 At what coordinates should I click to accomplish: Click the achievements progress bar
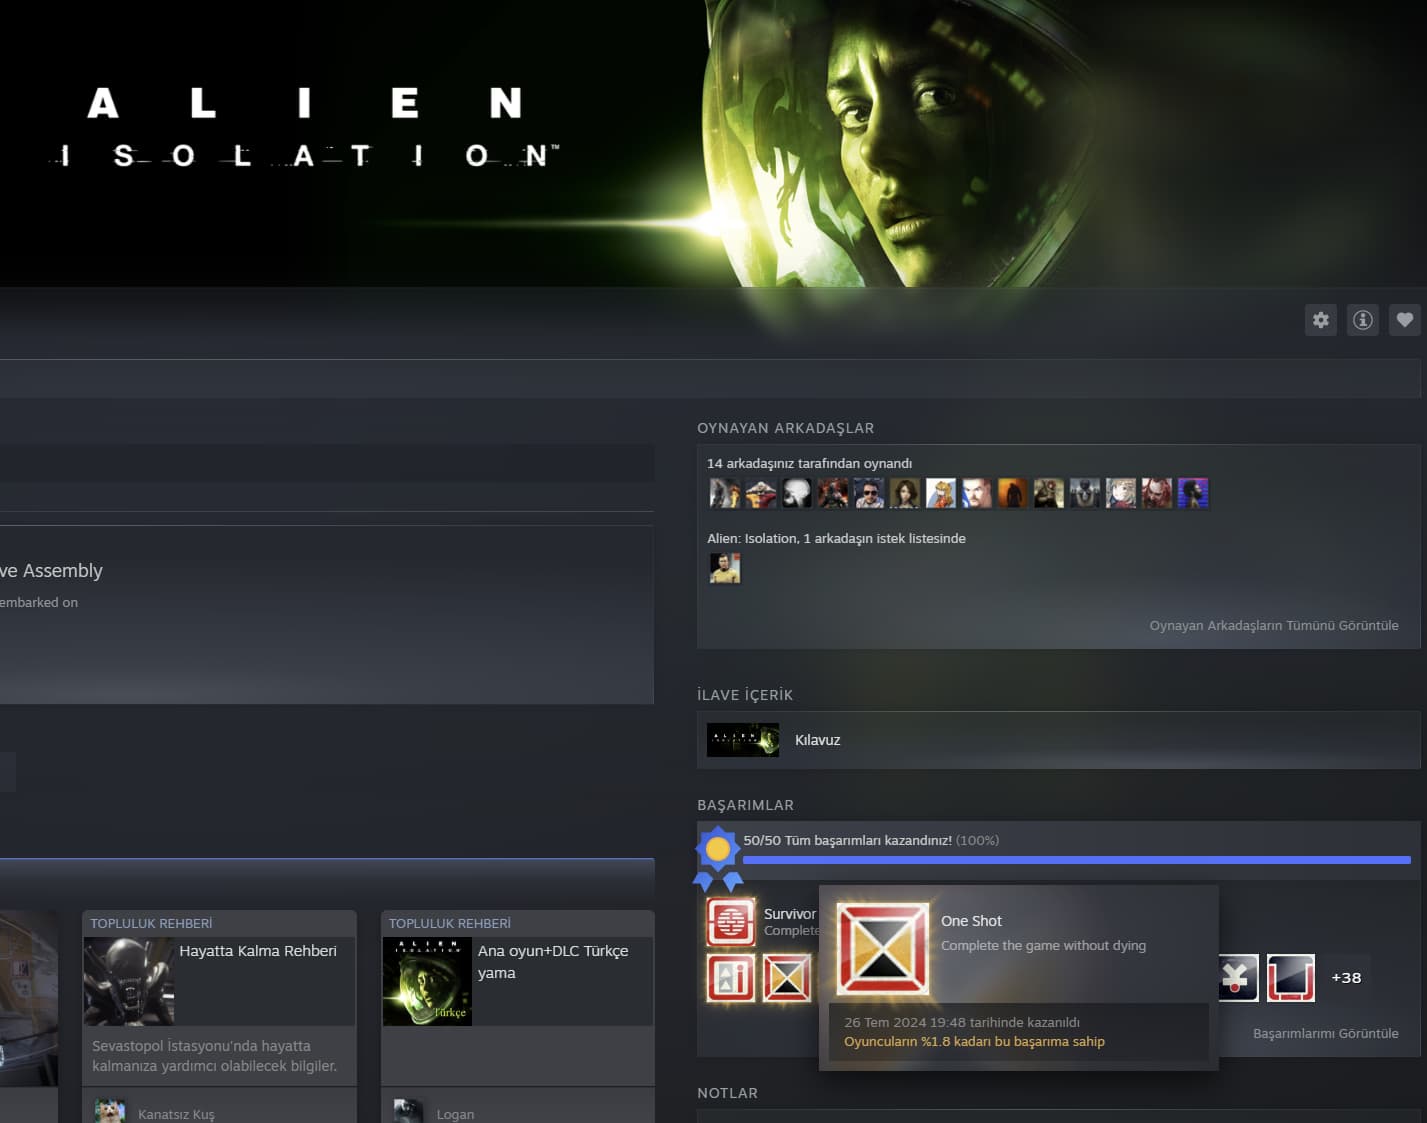[x=1076, y=860]
